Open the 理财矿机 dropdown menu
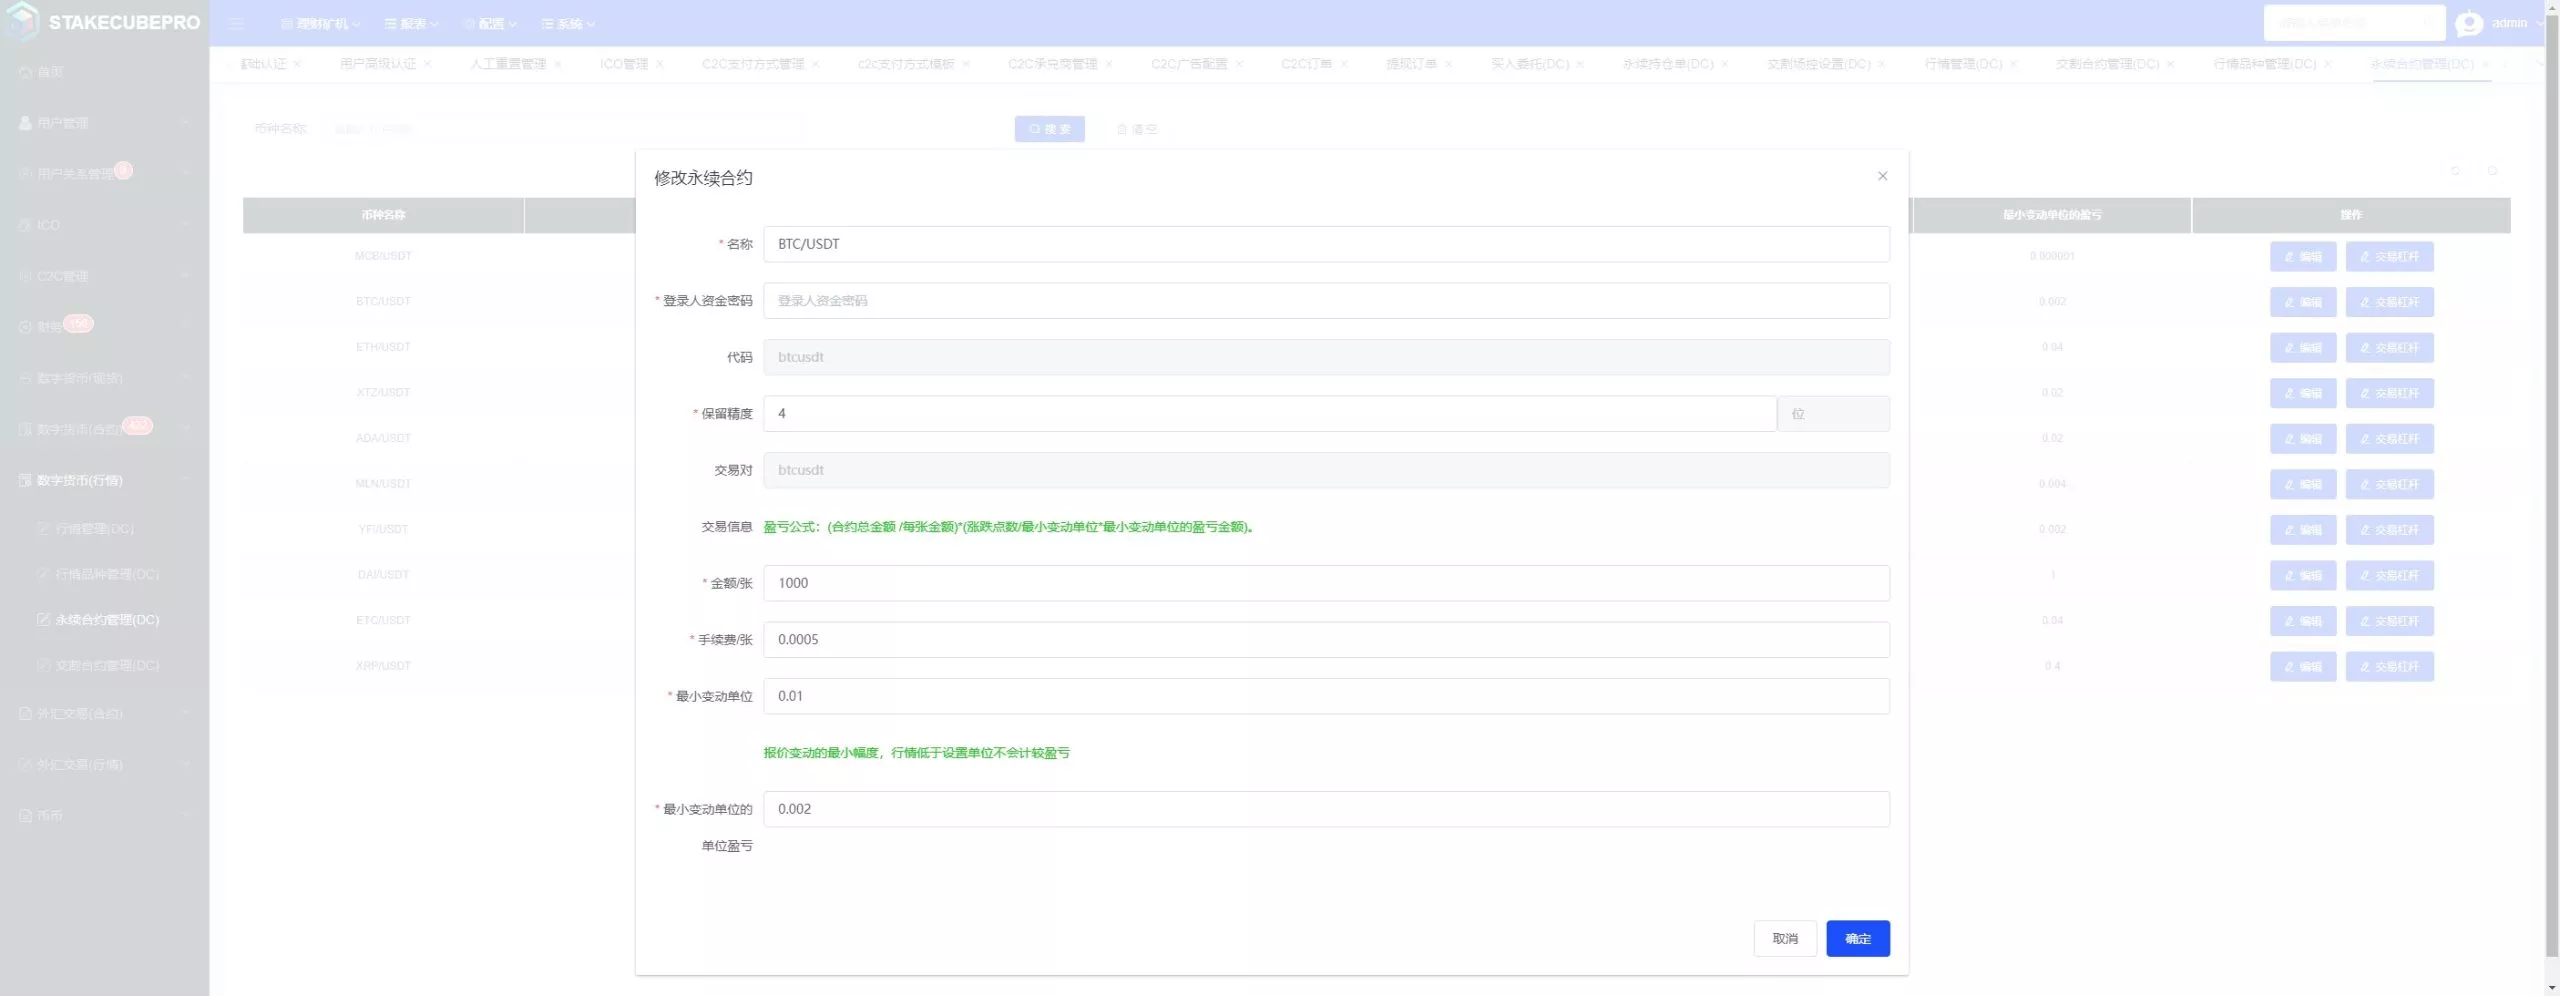The width and height of the screenshot is (2560, 996). pos(320,23)
